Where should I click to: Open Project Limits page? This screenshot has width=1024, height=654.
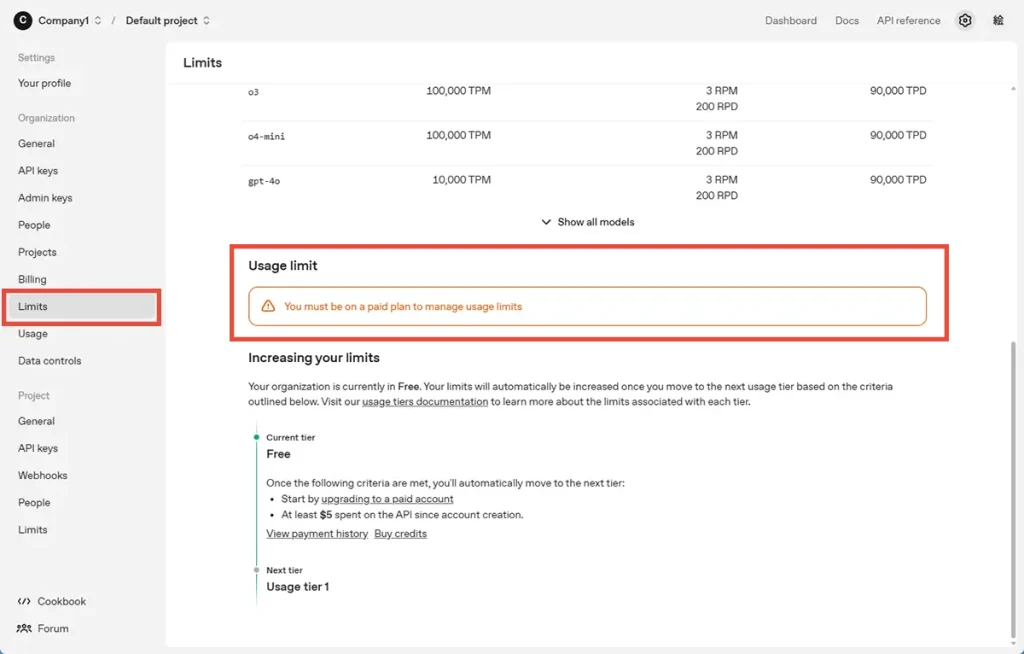point(33,530)
